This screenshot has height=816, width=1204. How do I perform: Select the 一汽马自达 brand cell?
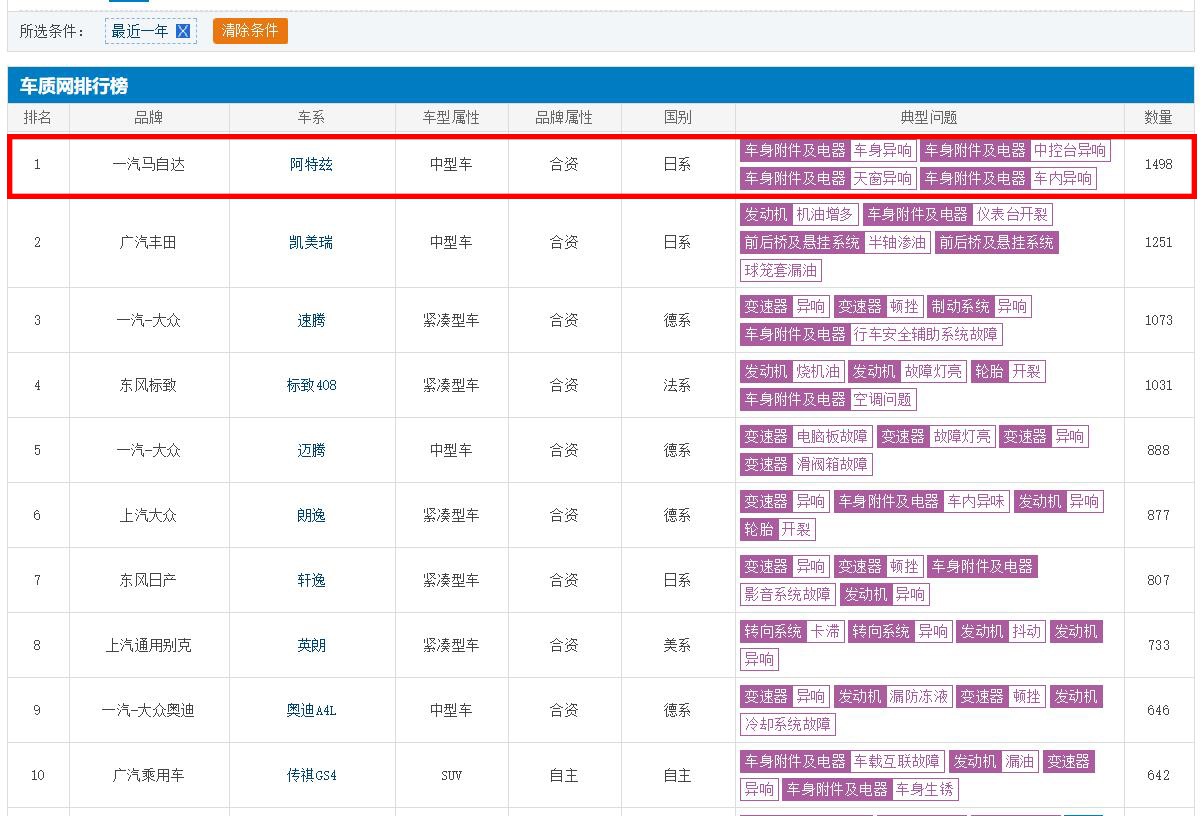tap(149, 164)
